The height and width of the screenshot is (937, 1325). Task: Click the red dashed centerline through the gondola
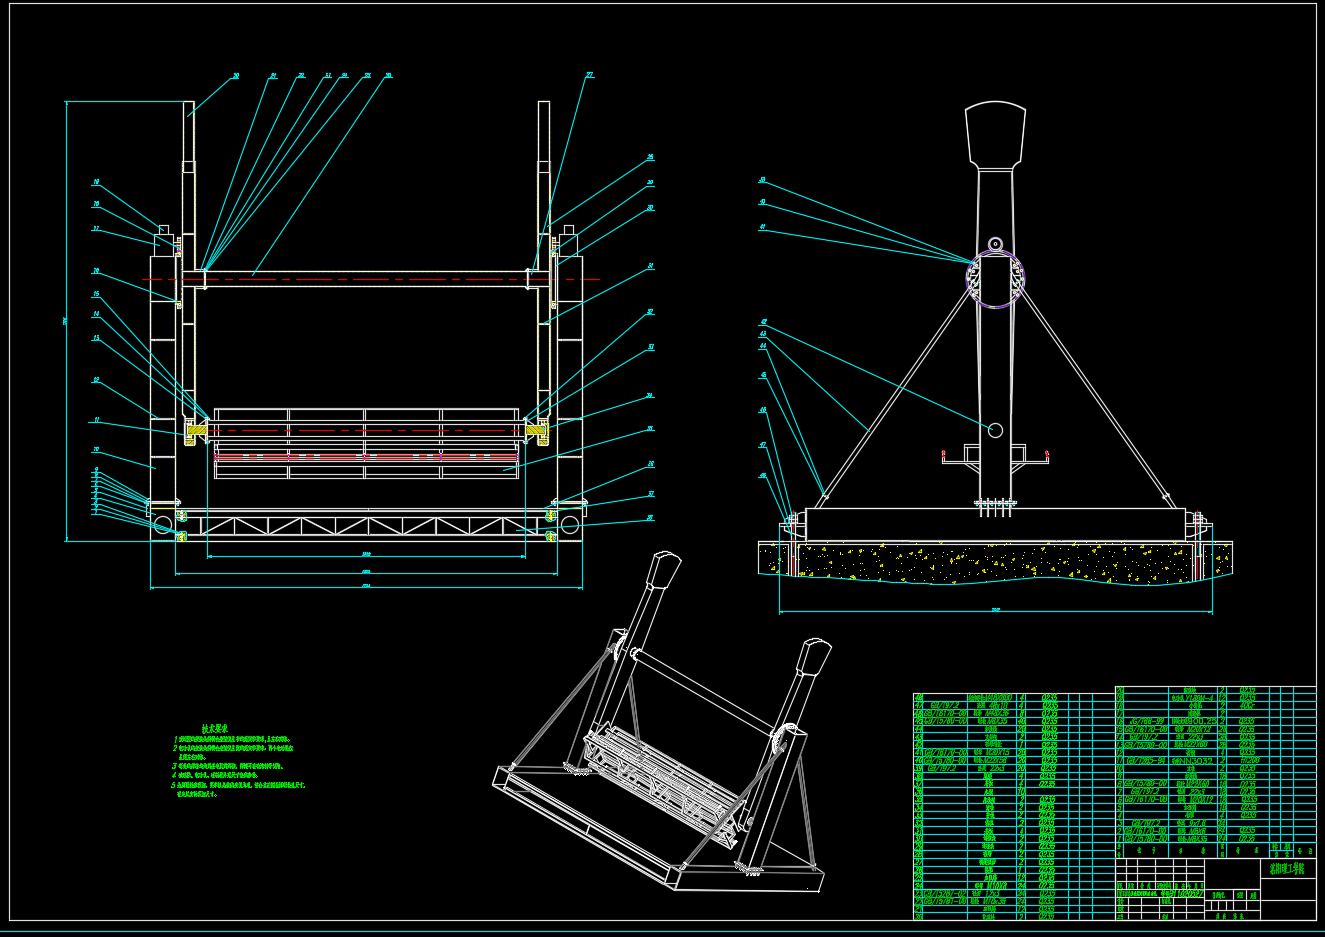pos(366,430)
